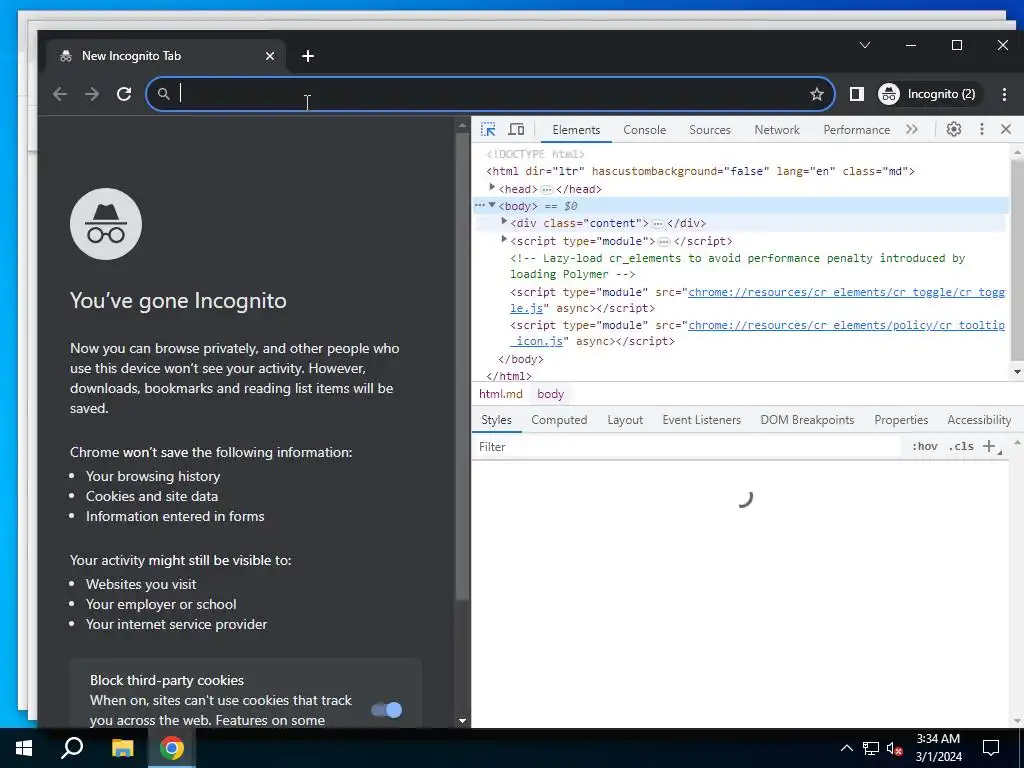1024x768 pixels.
Task: Open the Performance tab
Action: click(856, 130)
